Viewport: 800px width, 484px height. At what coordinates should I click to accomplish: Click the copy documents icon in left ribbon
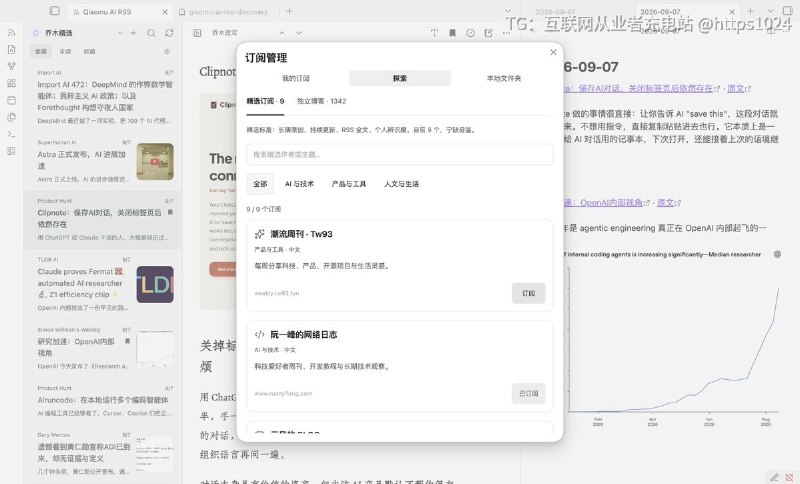coord(11,117)
